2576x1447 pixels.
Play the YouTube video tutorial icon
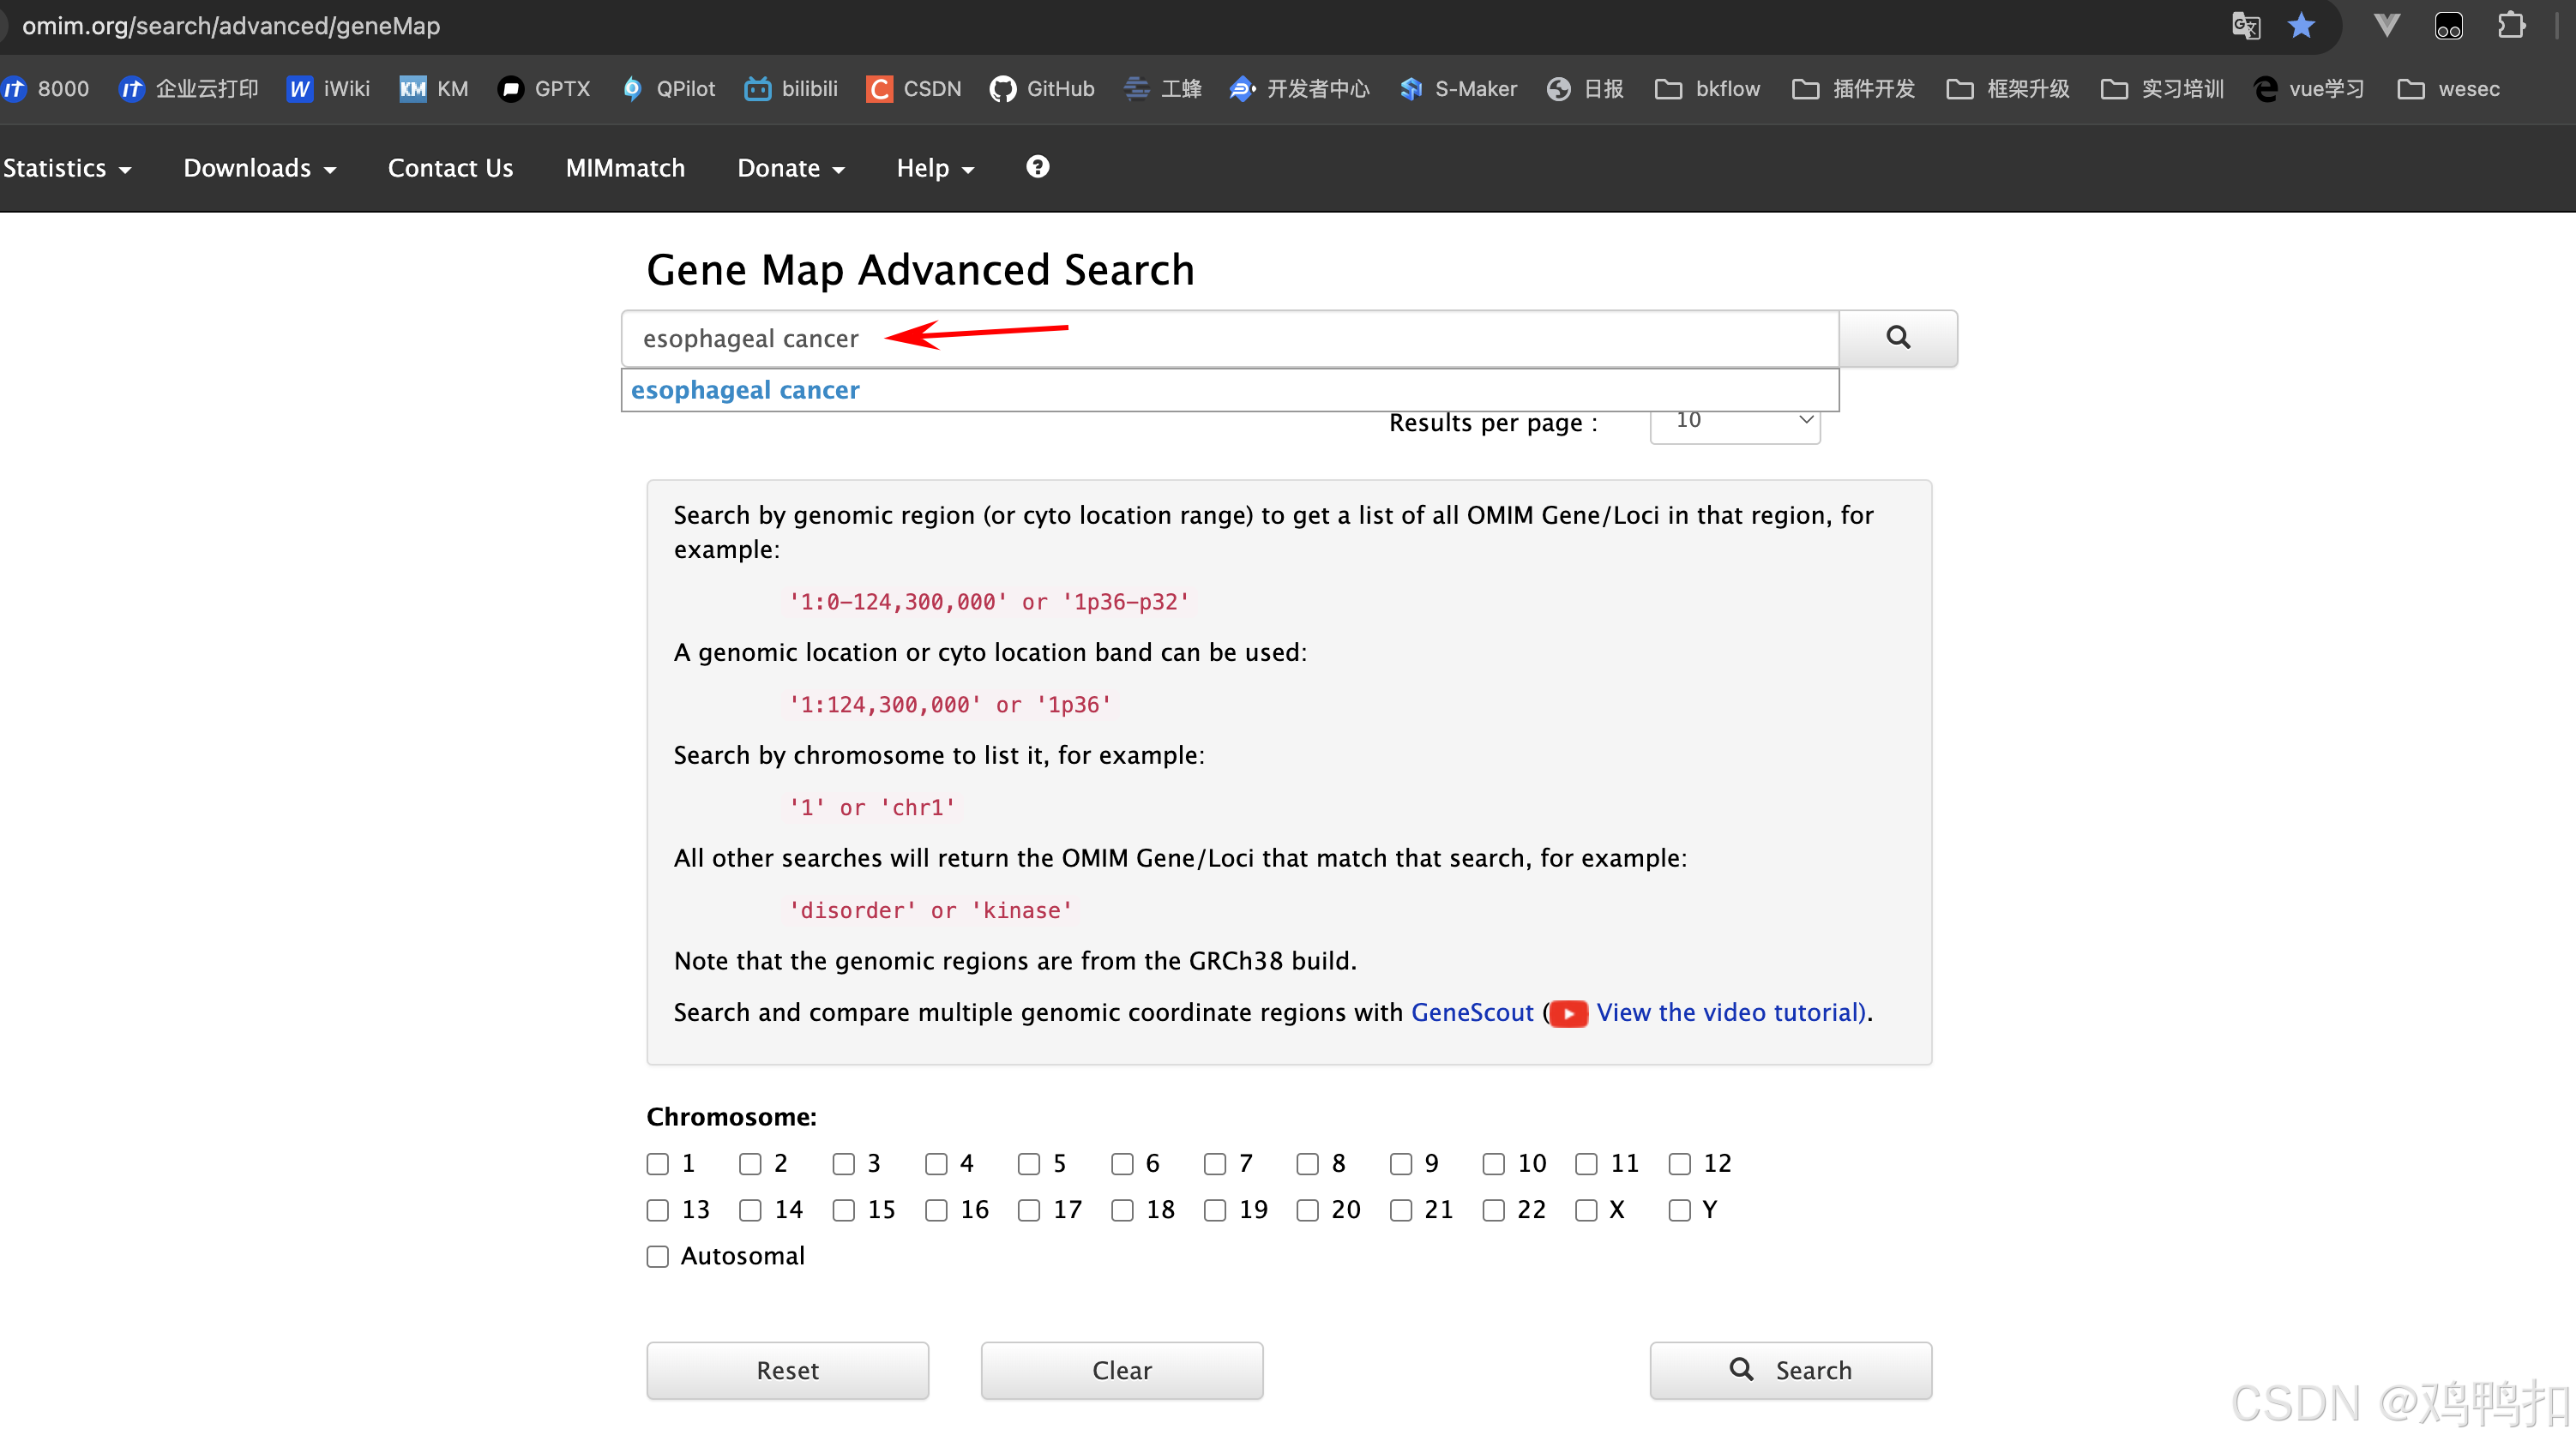coord(1568,1013)
